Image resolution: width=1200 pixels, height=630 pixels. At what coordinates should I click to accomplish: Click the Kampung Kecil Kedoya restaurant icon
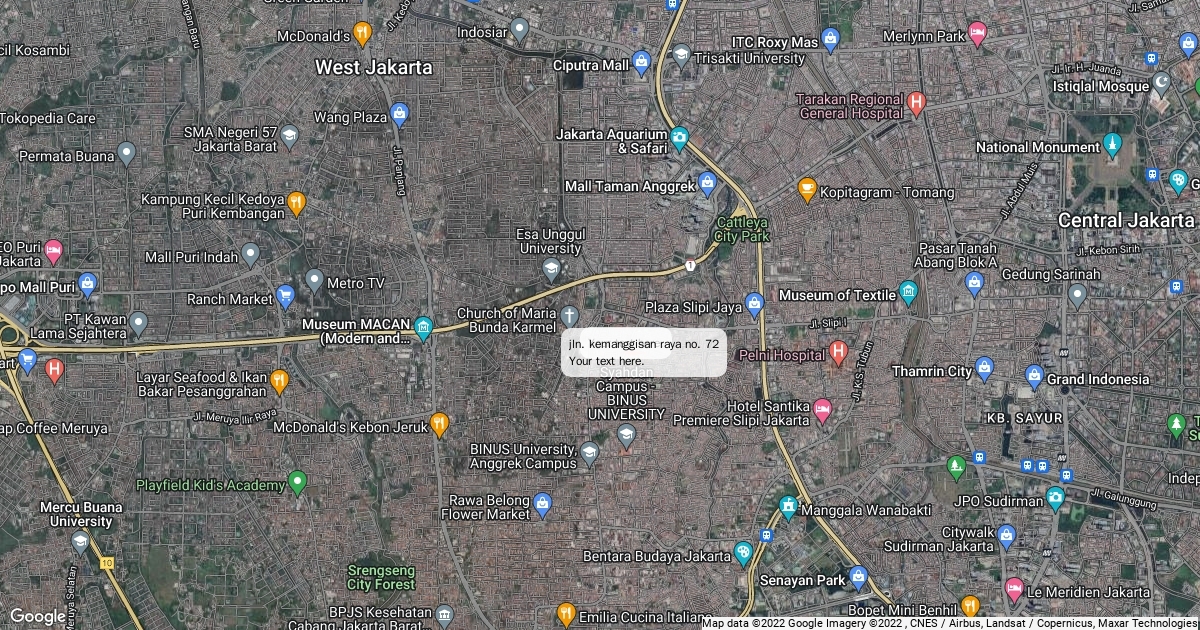pos(296,204)
